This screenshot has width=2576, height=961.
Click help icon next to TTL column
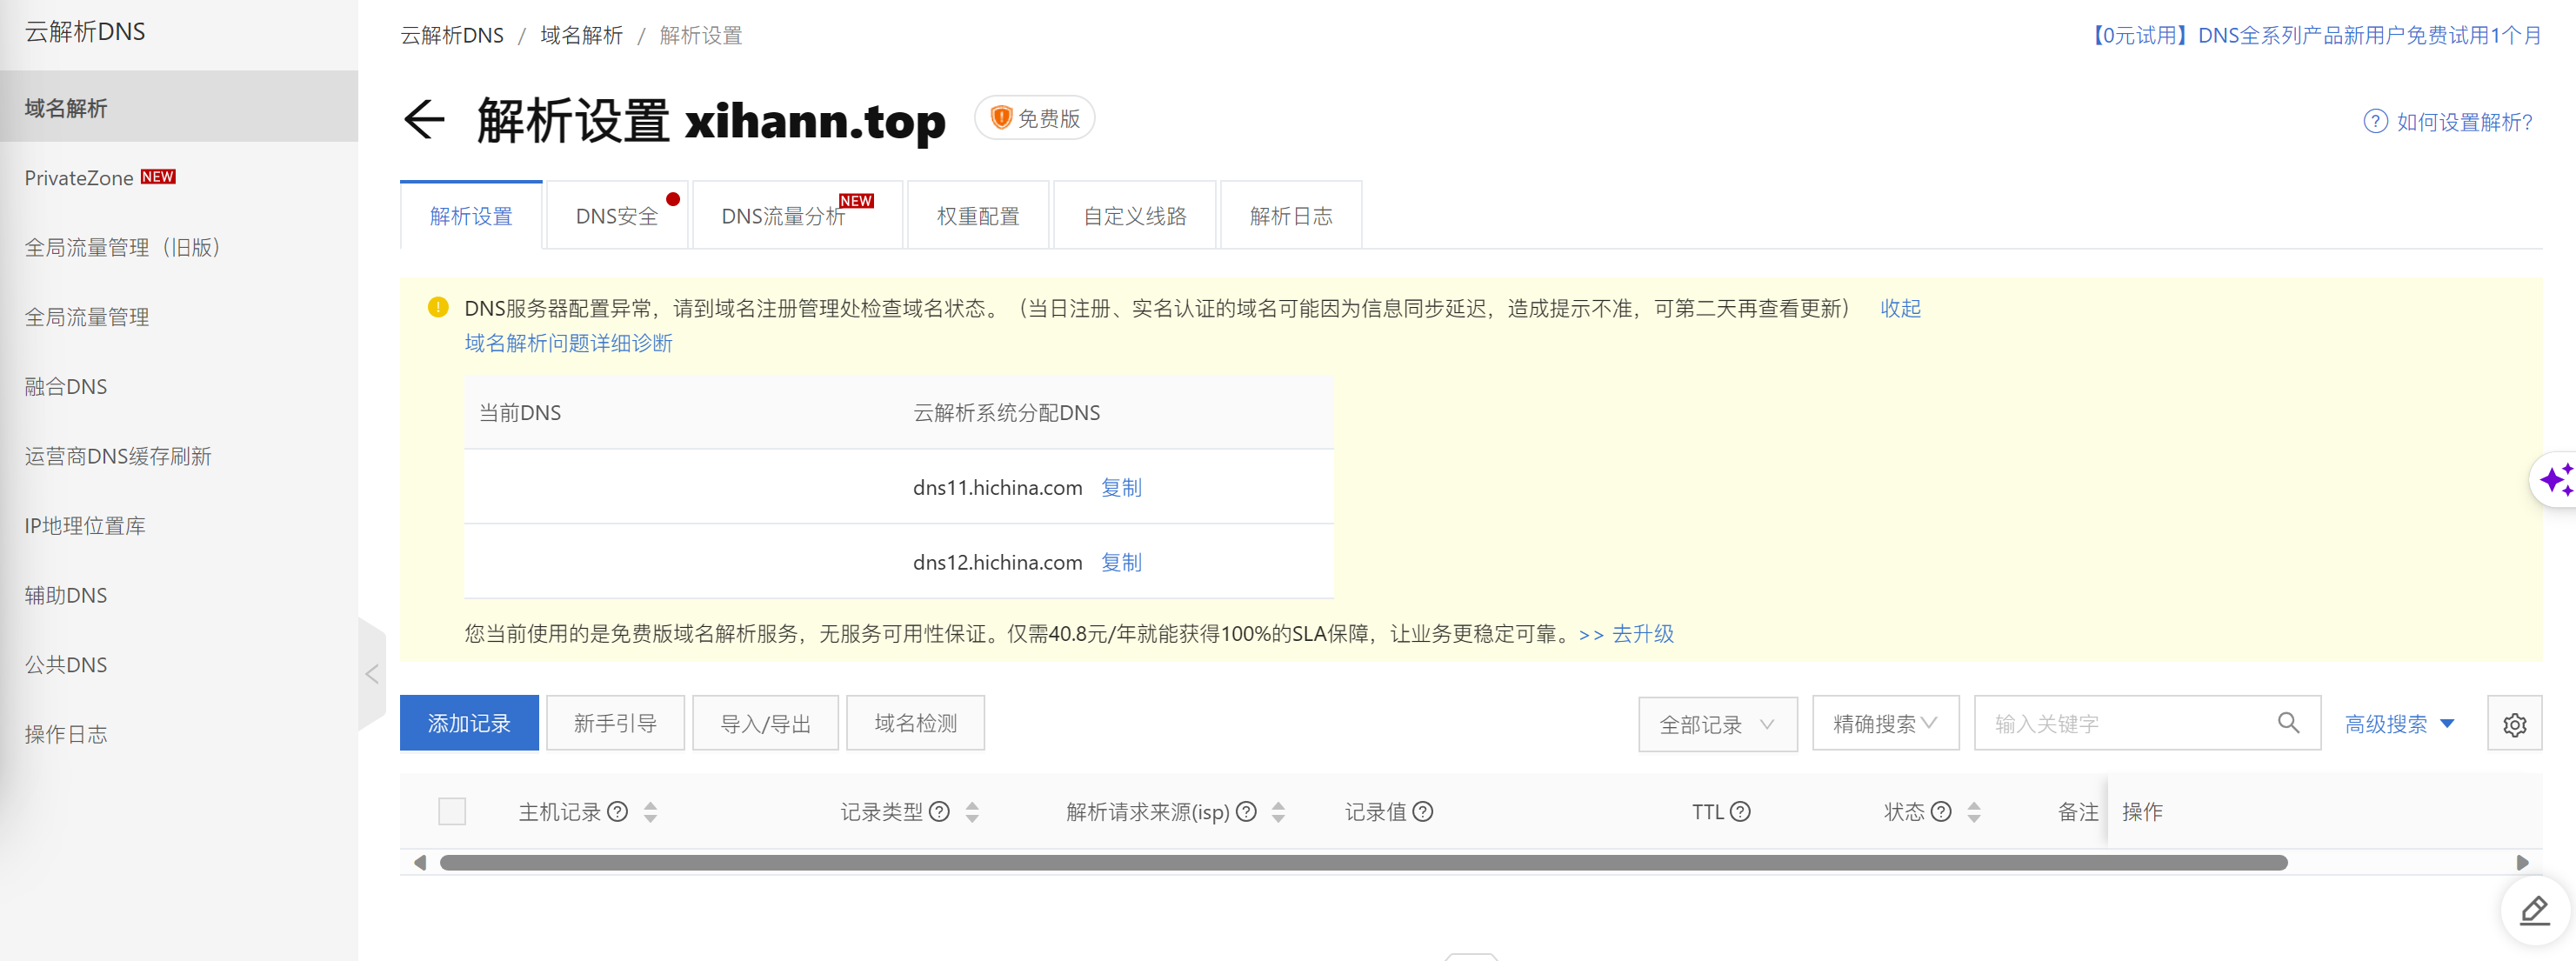pos(1740,812)
